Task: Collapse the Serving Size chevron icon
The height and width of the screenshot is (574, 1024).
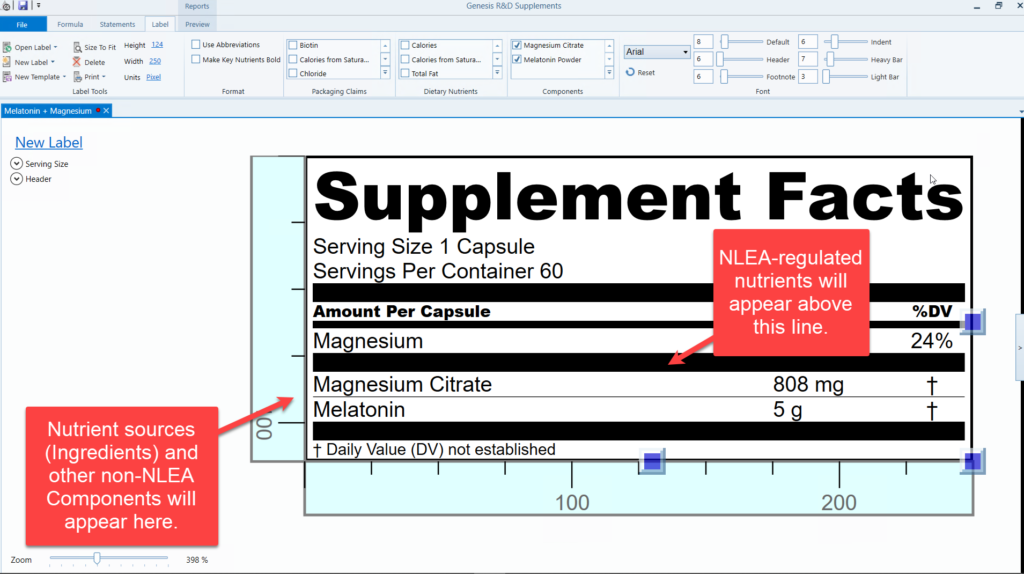Action: (x=16, y=163)
